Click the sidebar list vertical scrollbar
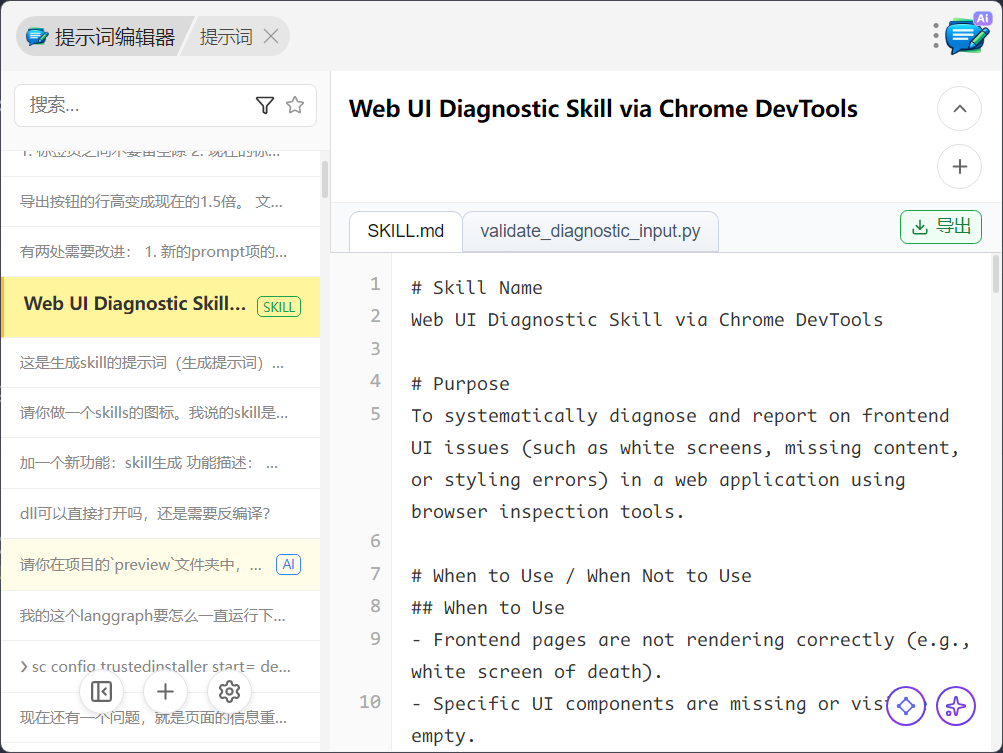Screen dimensions: 1003x753 coord(324,180)
